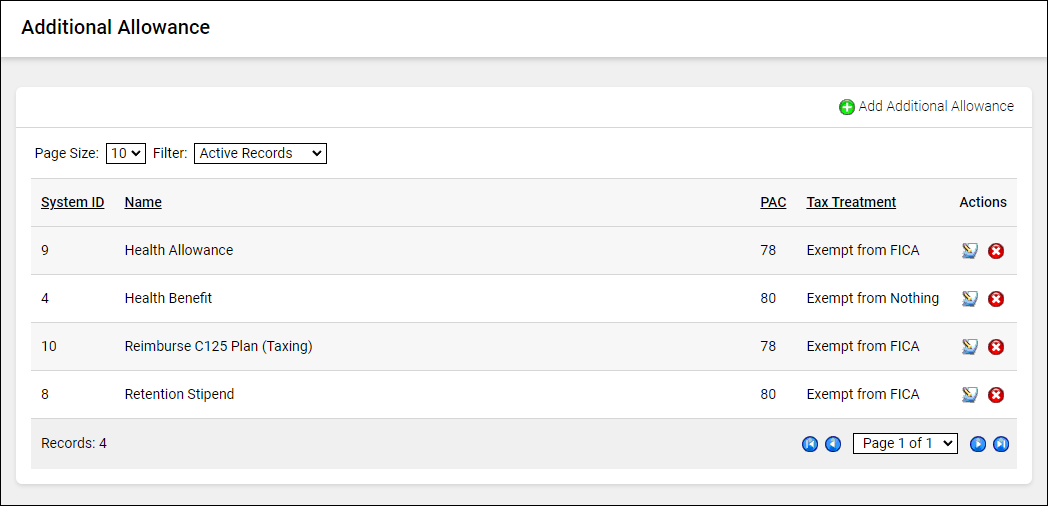This screenshot has width=1048, height=506.
Task: Sort the table by Name column
Action: (x=143, y=202)
